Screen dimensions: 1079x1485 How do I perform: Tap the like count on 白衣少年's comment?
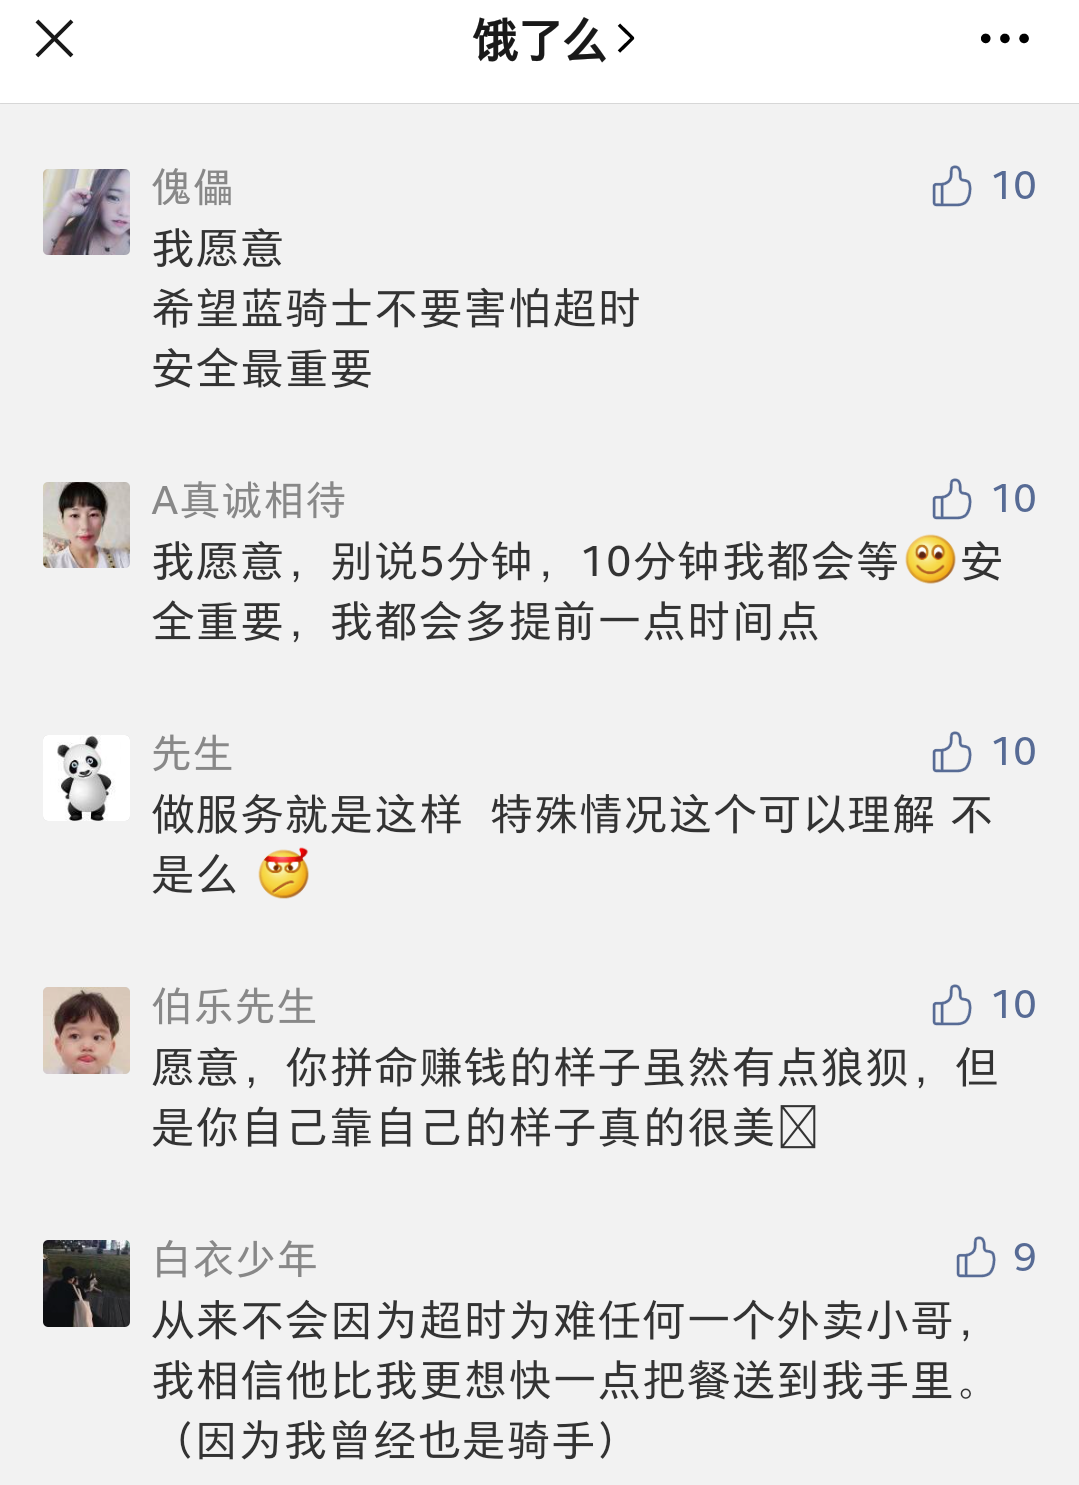[1024, 1258]
